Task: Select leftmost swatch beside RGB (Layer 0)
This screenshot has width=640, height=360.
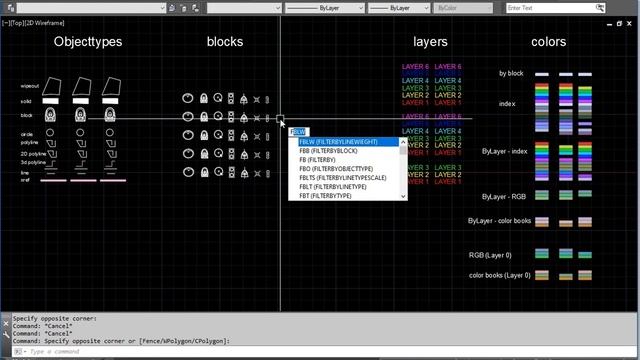Action: pyautogui.click(x=542, y=253)
